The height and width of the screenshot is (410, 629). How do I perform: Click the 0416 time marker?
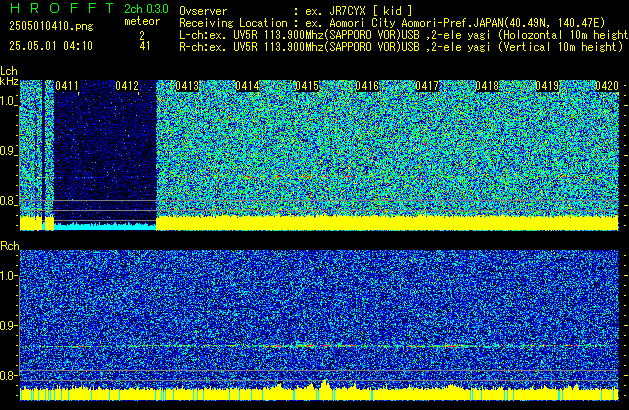pos(367,86)
